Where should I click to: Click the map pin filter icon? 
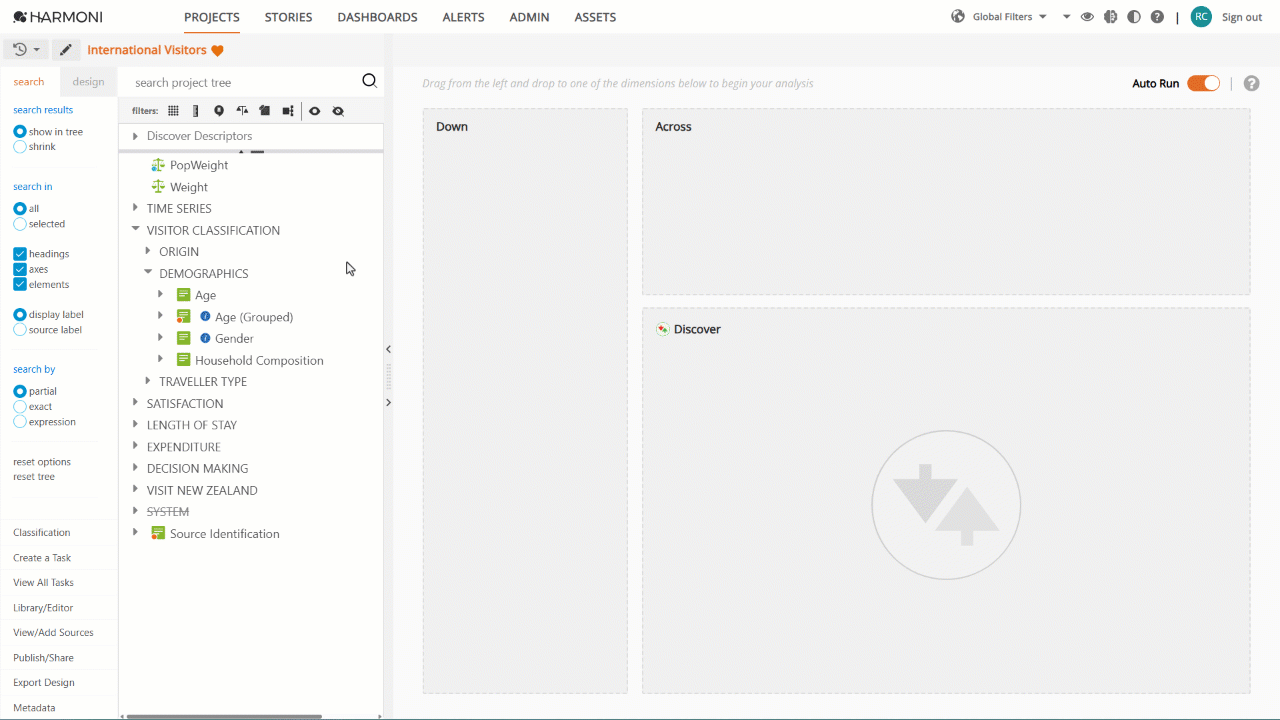[x=219, y=111]
